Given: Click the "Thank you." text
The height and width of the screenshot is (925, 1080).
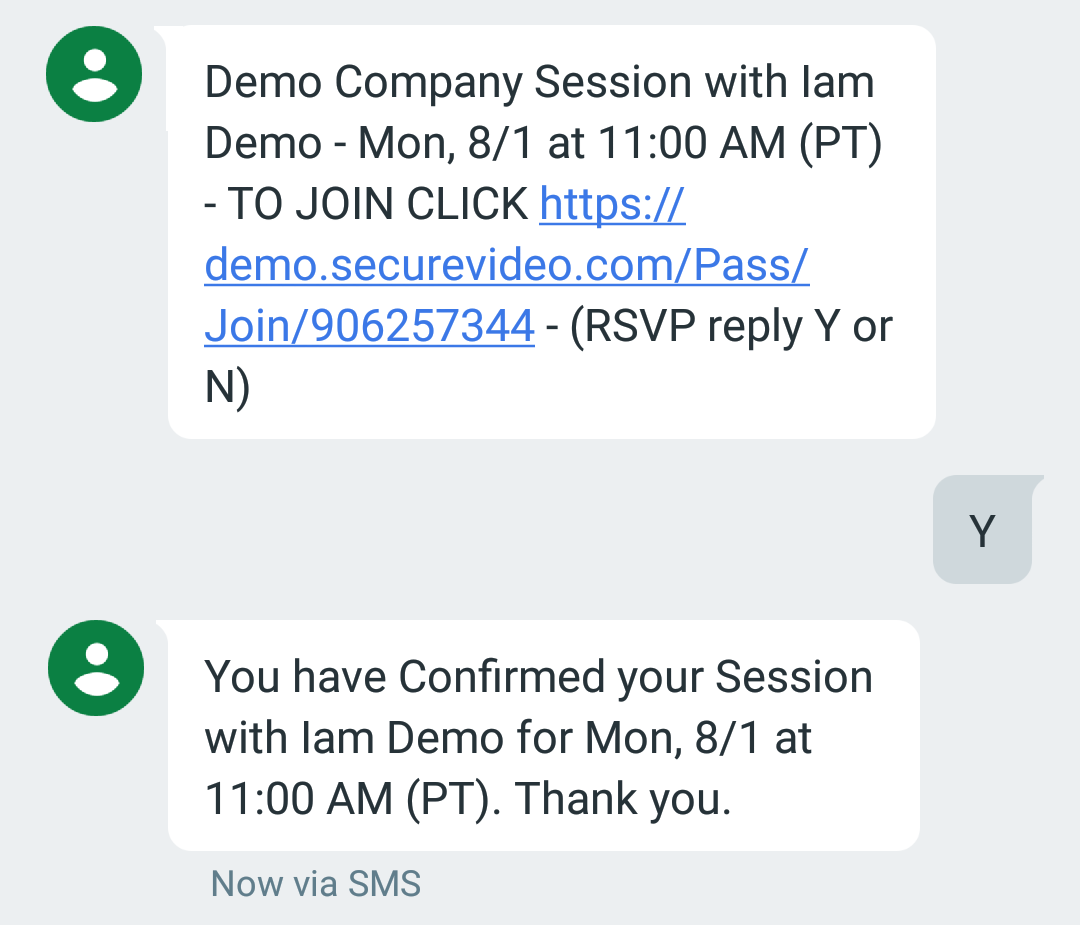Looking at the screenshot, I should click(x=623, y=799).
